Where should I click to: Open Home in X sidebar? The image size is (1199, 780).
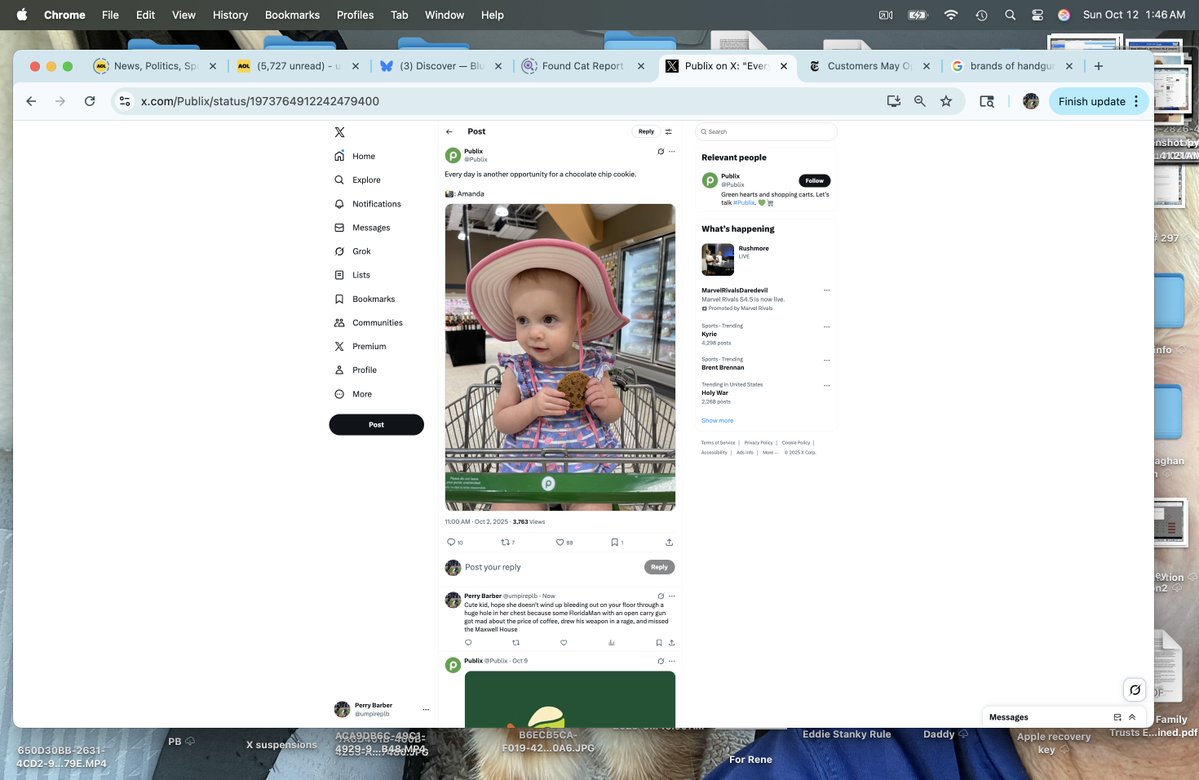355,156
